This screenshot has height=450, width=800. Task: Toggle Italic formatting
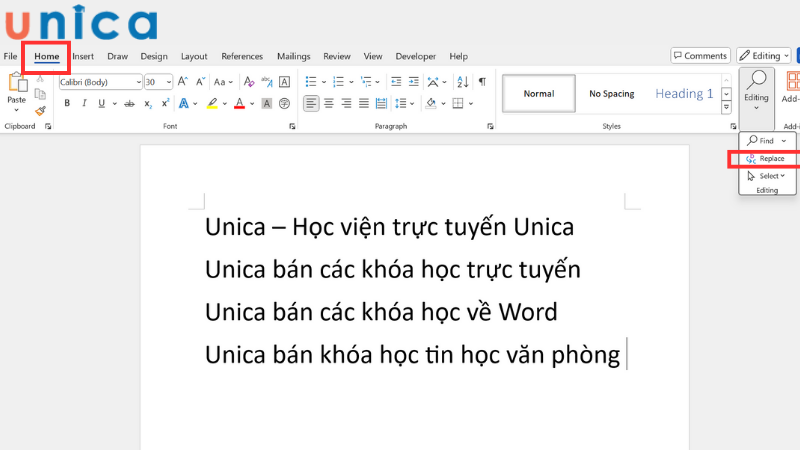coord(84,104)
